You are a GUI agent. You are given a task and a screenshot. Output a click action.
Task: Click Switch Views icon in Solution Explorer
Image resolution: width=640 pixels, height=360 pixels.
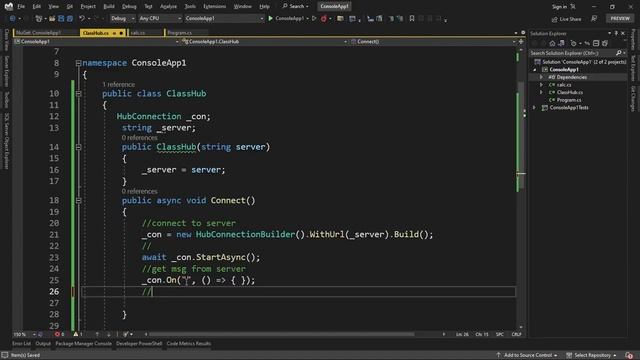(x=562, y=43)
